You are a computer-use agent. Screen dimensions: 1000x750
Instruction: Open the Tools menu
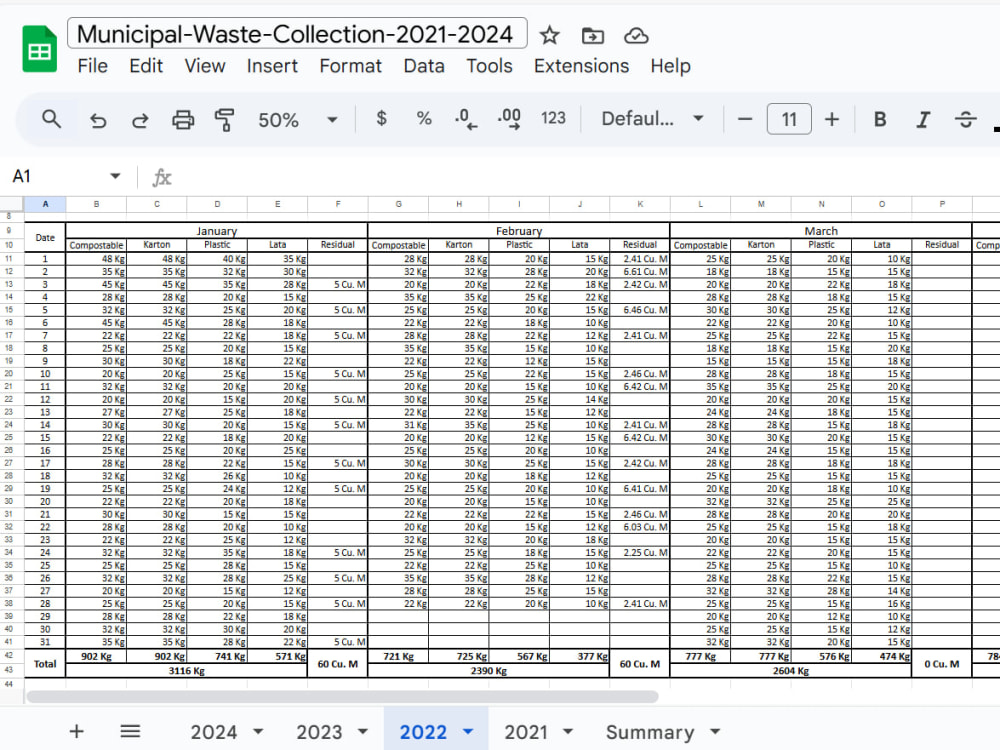[x=489, y=66]
